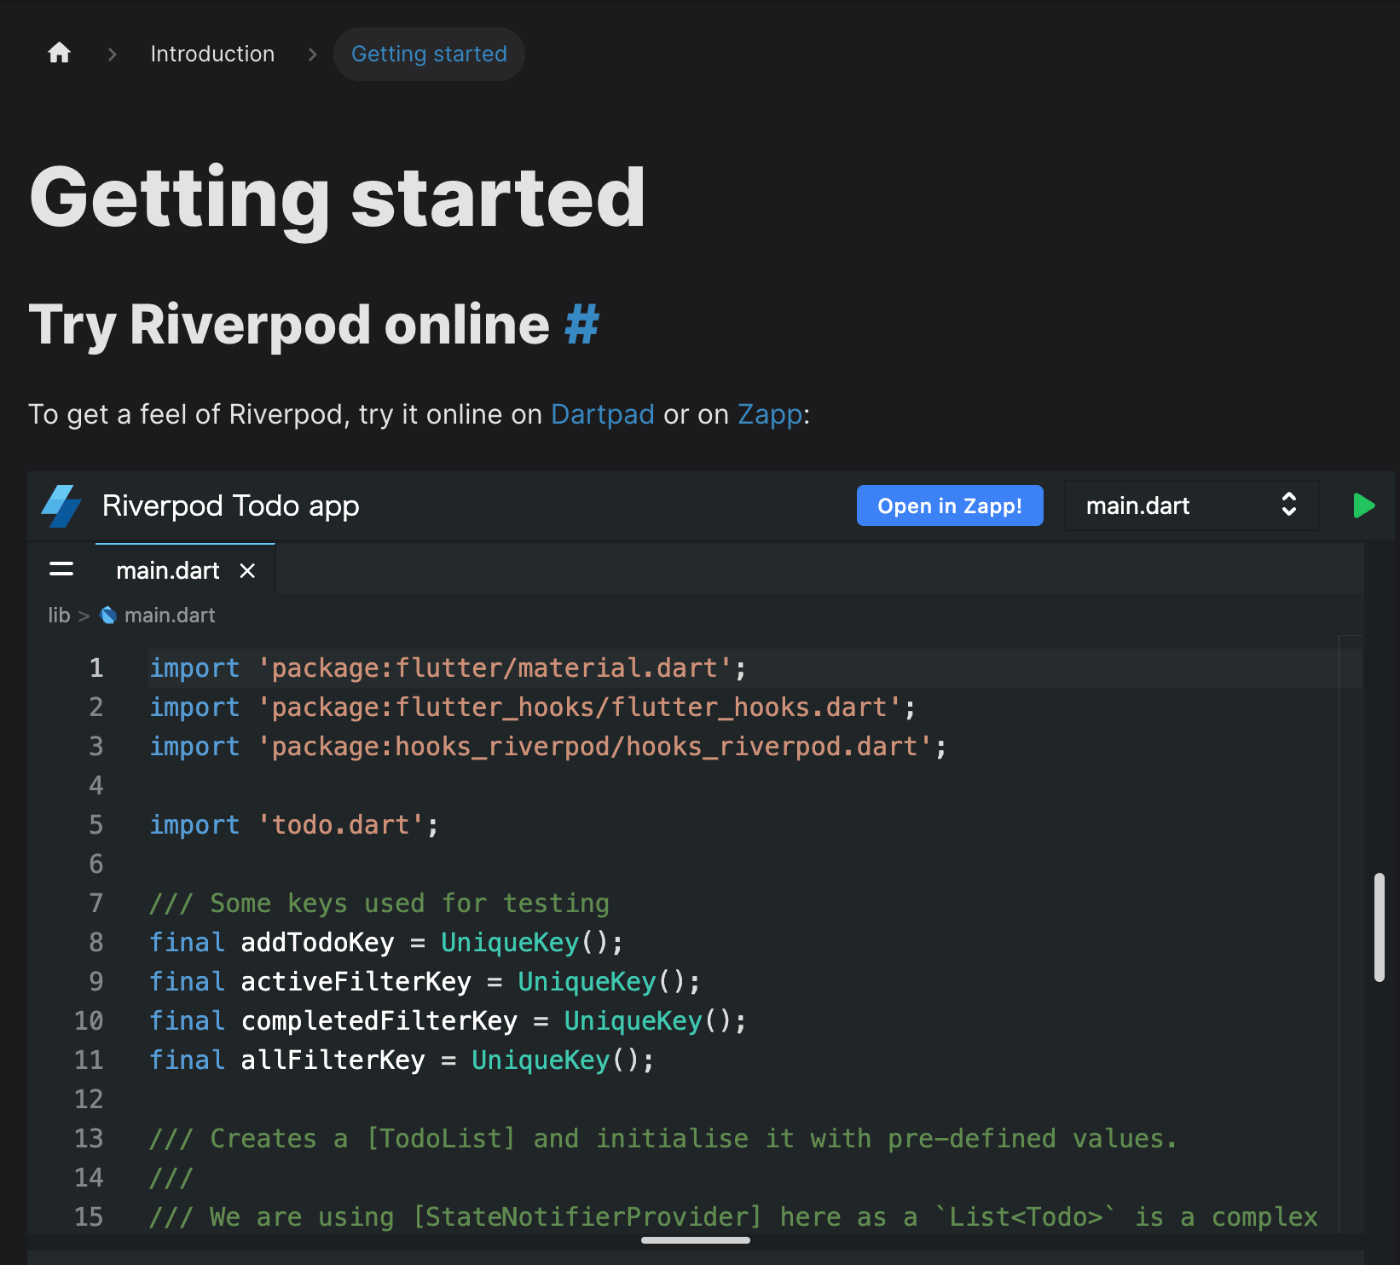Image resolution: width=1400 pixels, height=1265 pixels.
Task: Open the Dartpad link
Action: click(602, 414)
